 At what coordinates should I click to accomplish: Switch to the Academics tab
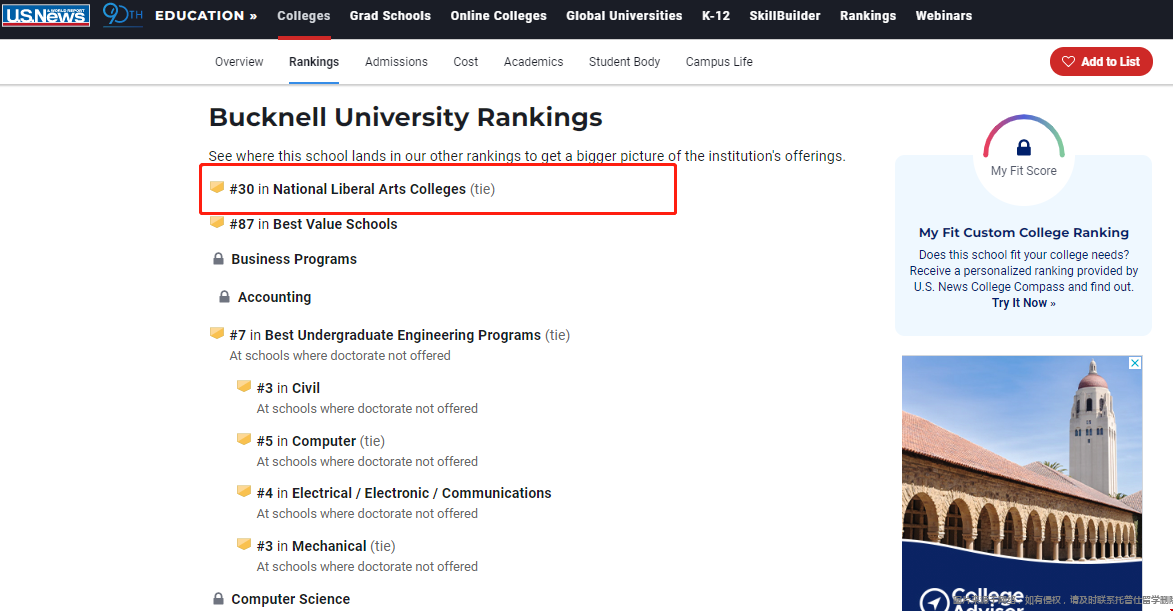pyautogui.click(x=533, y=62)
